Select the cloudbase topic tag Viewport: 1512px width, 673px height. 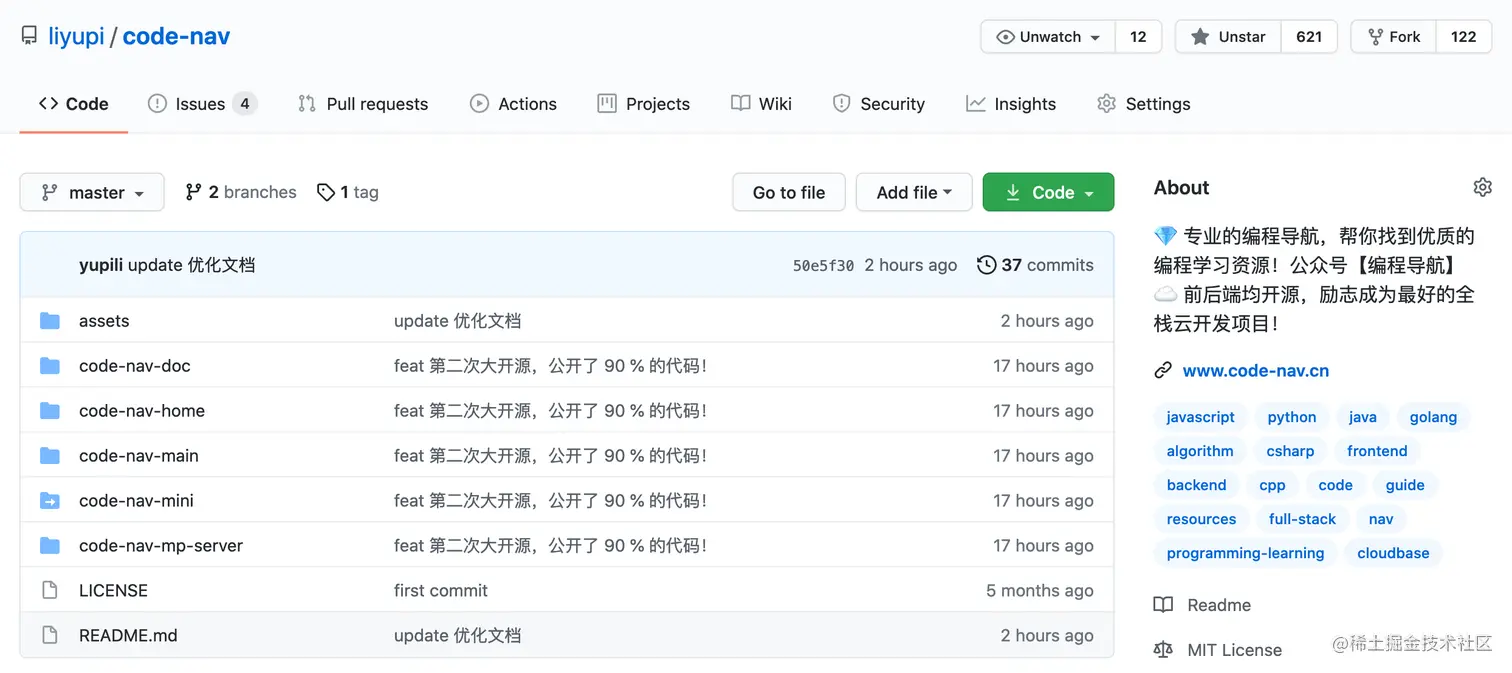tap(1393, 553)
